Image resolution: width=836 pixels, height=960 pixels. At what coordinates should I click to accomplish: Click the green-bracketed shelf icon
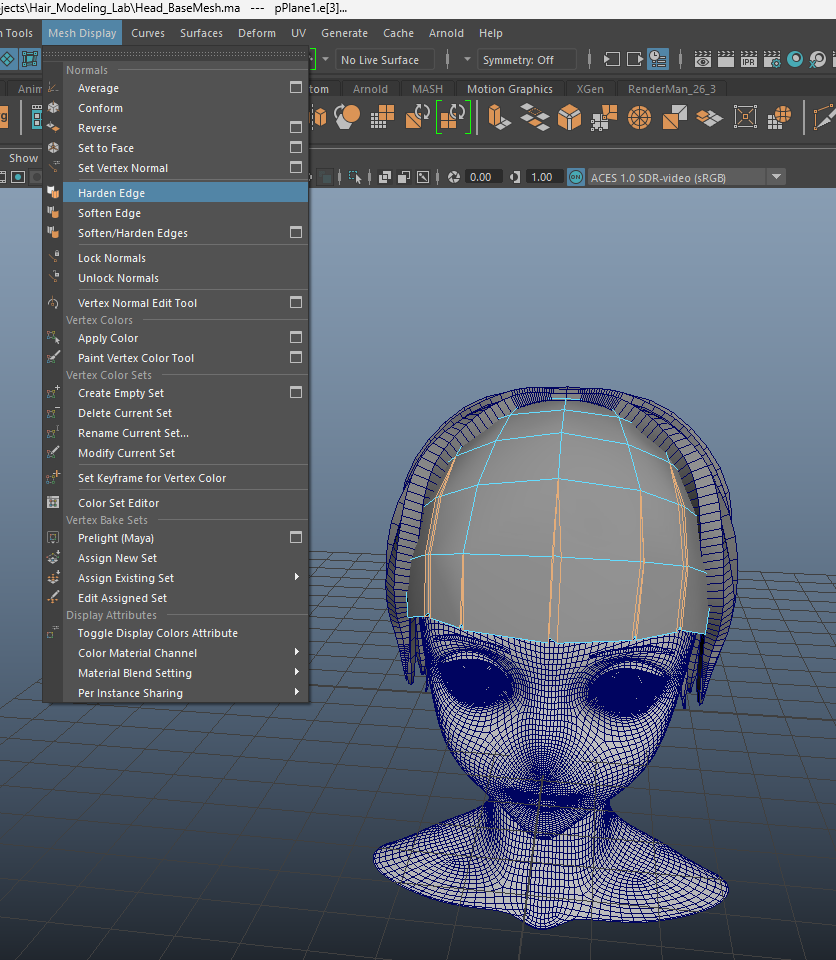click(x=453, y=116)
